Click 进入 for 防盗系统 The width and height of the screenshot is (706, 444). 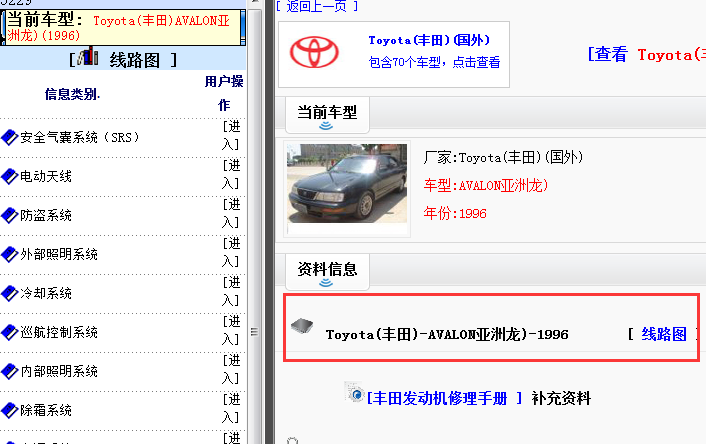coord(231,213)
